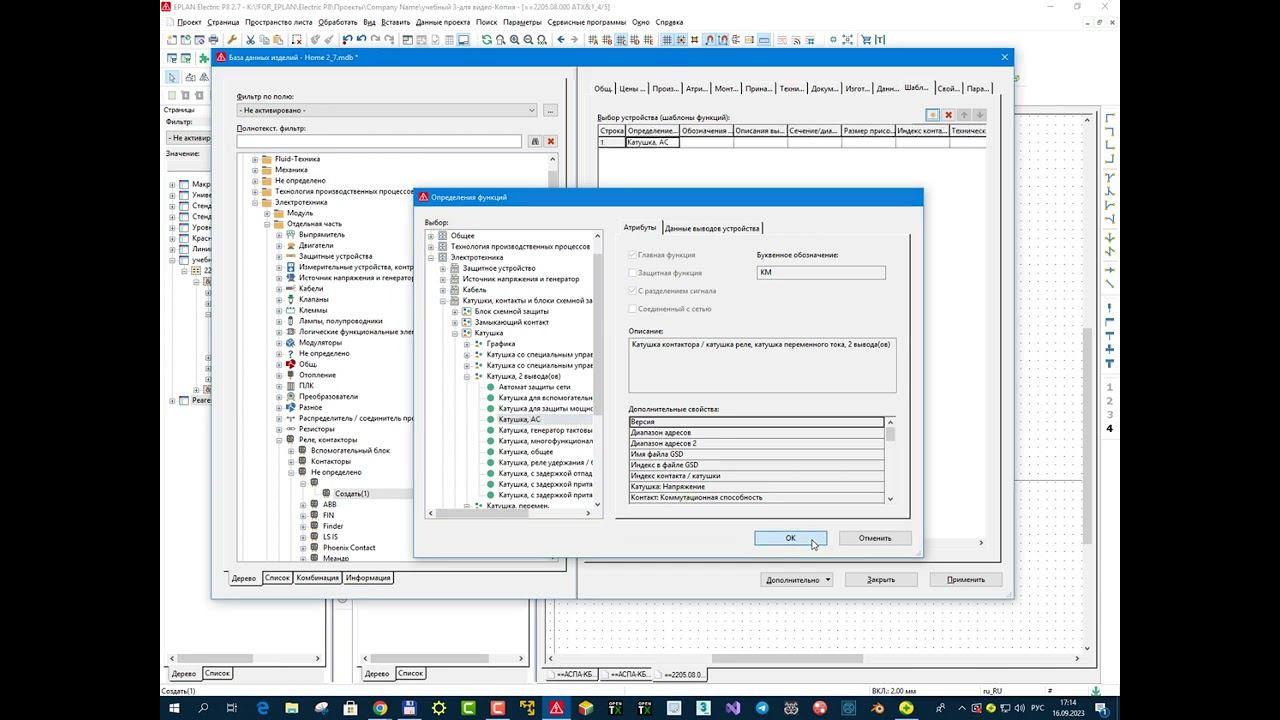
Task: Click the 'Закрыть' button
Action: click(881, 579)
